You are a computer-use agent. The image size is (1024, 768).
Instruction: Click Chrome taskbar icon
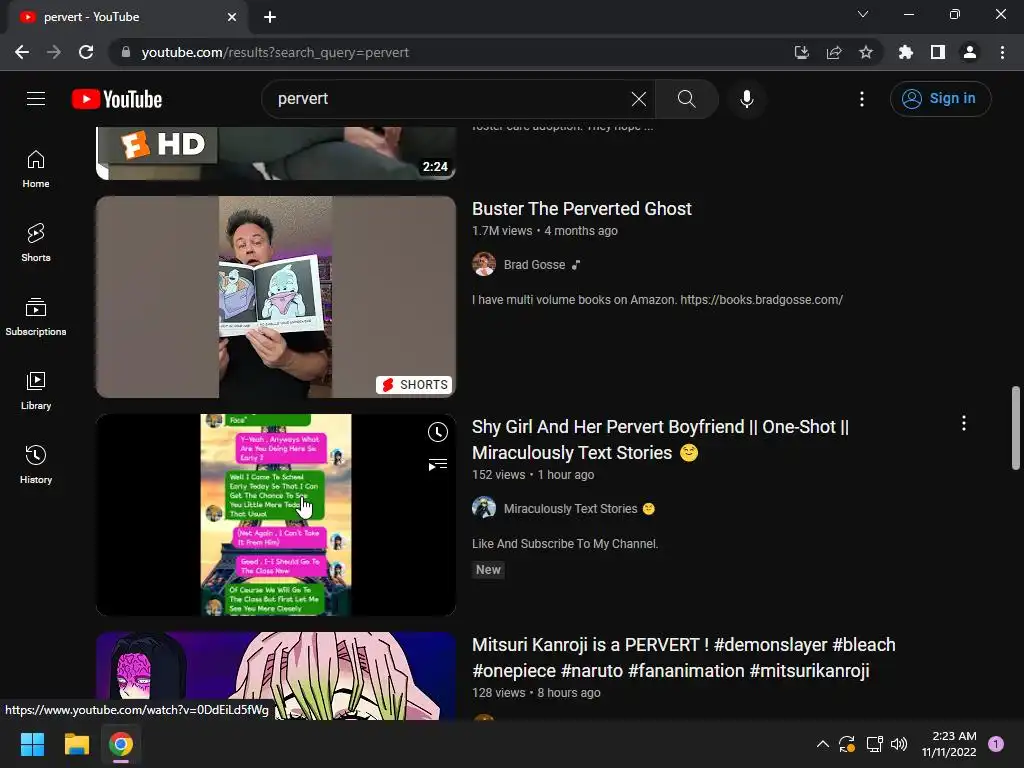(x=121, y=744)
